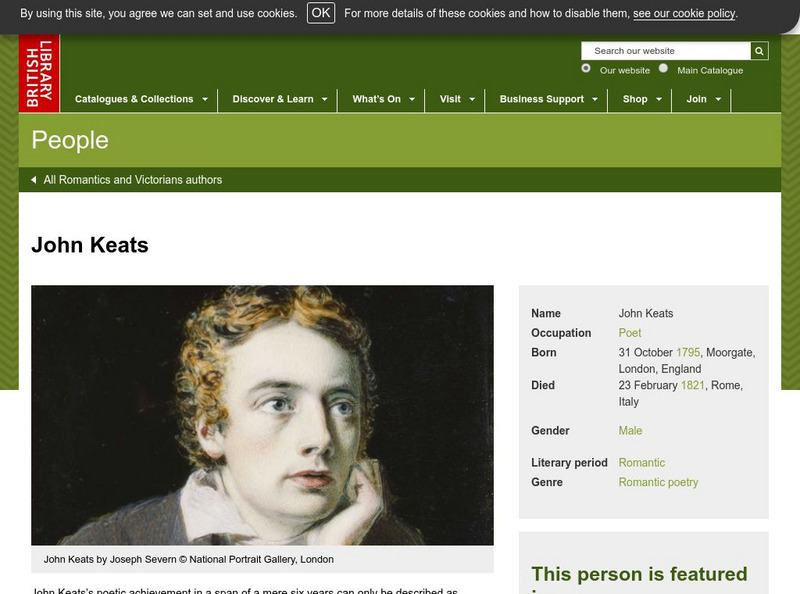Image resolution: width=800 pixels, height=594 pixels.
Task: Expand the What's On dropdown arrow
Action: coord(412,100)
